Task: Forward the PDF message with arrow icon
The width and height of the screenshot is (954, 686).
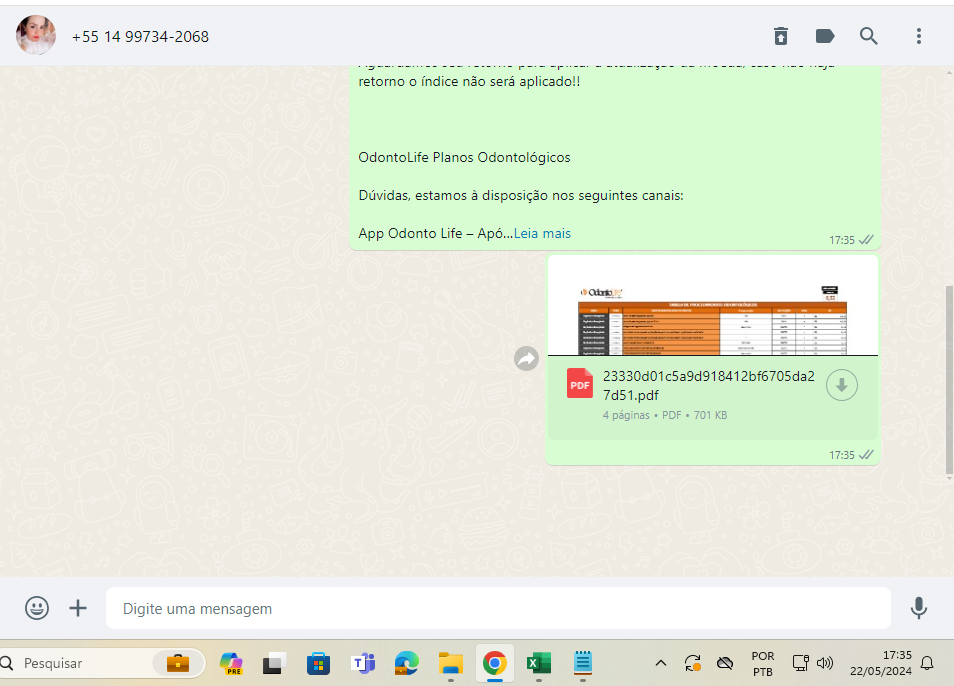Action: pyautogui.click(x=526, y=359)
